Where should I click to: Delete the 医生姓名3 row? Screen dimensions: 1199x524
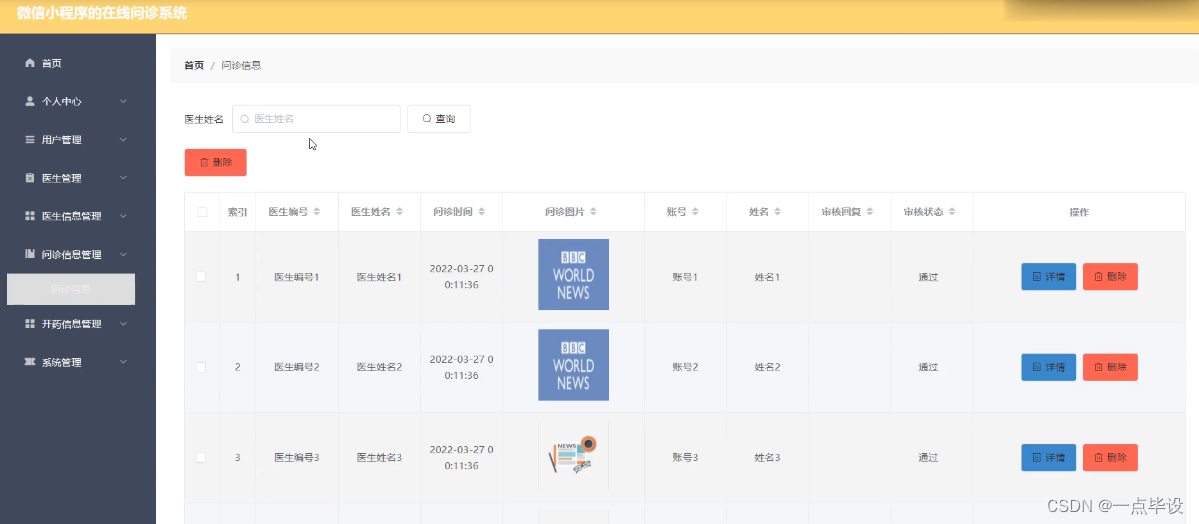click(1110, 457)
